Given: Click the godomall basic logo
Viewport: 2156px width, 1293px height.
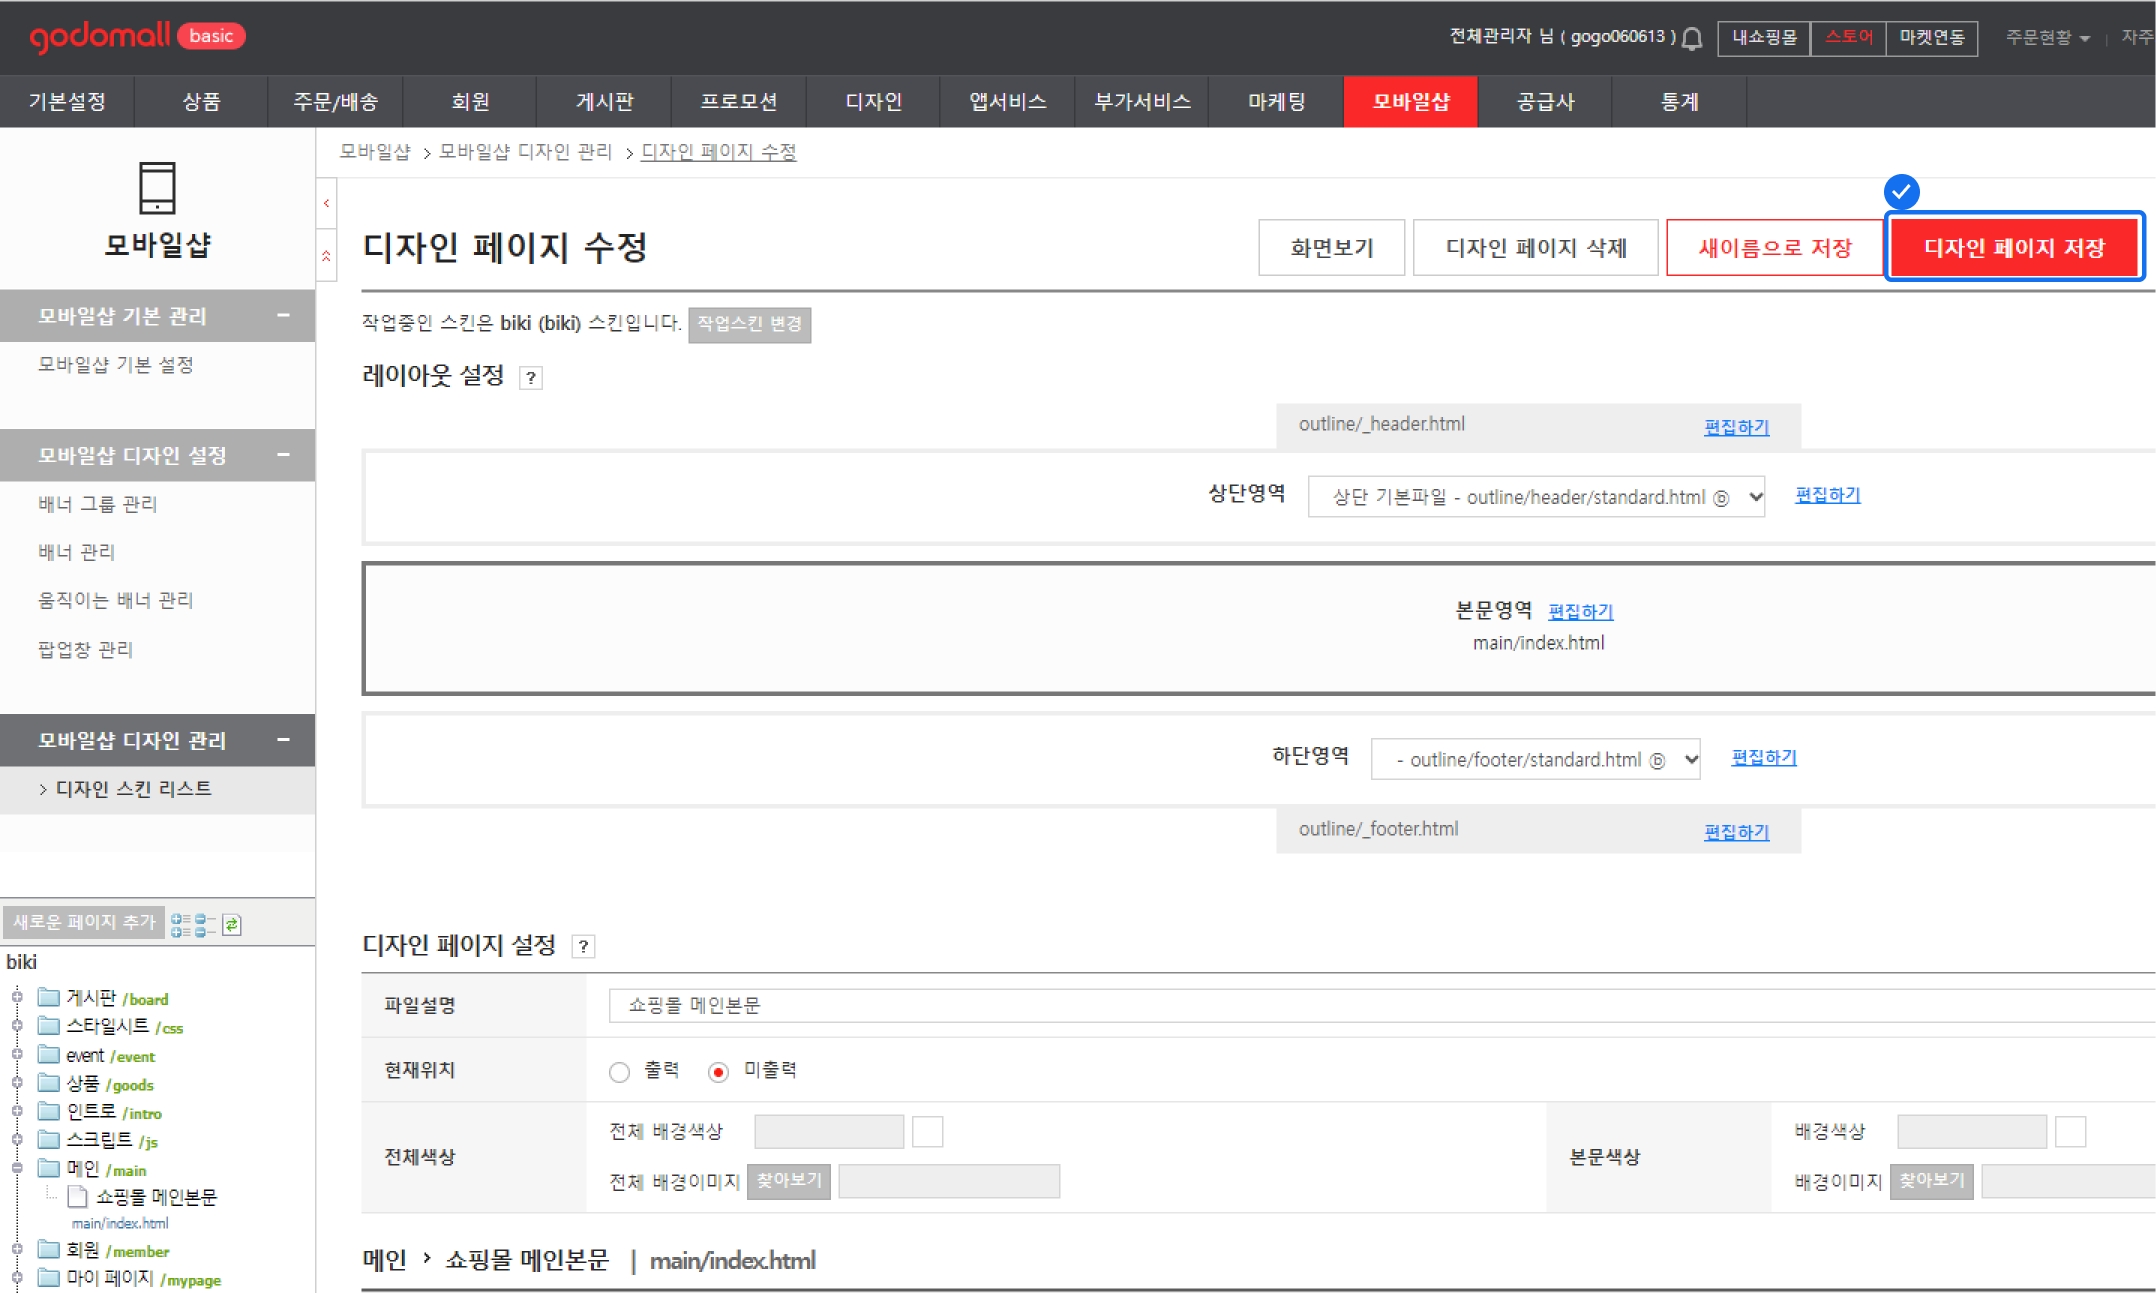Looking at the screenshot, I should pyautogui.click(x=137, y=36).
